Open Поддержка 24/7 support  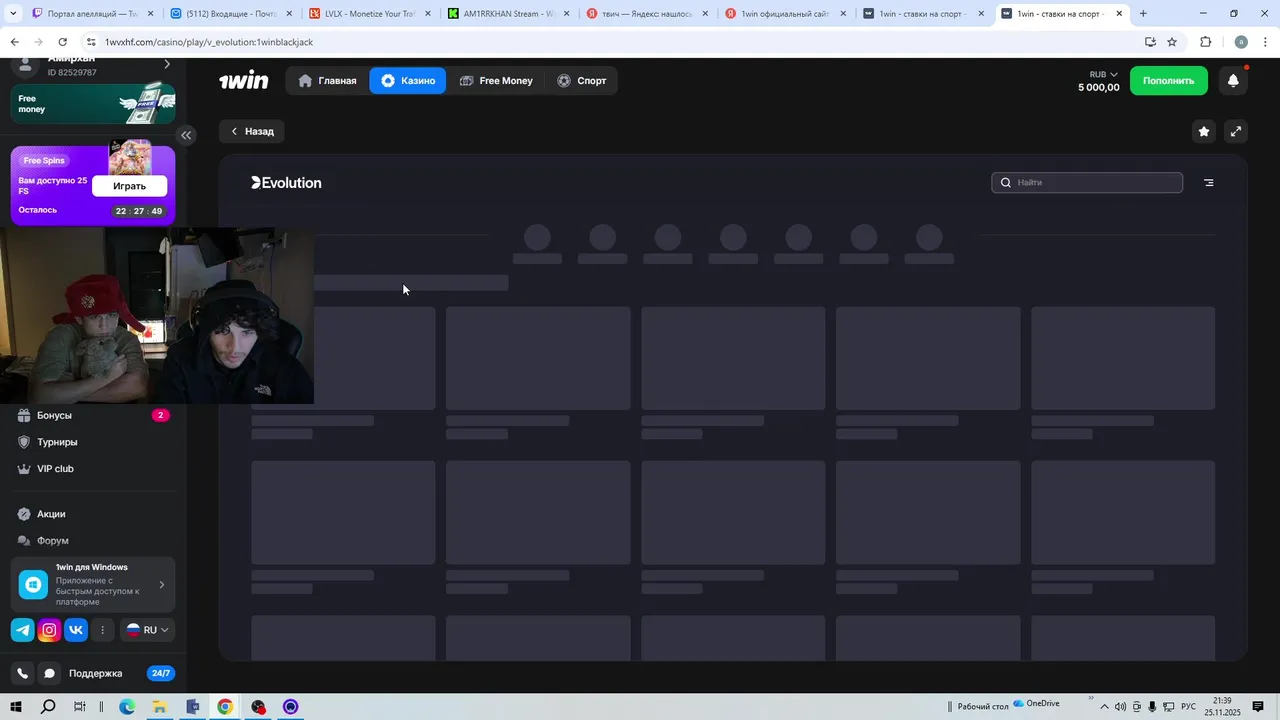[95, 674]
